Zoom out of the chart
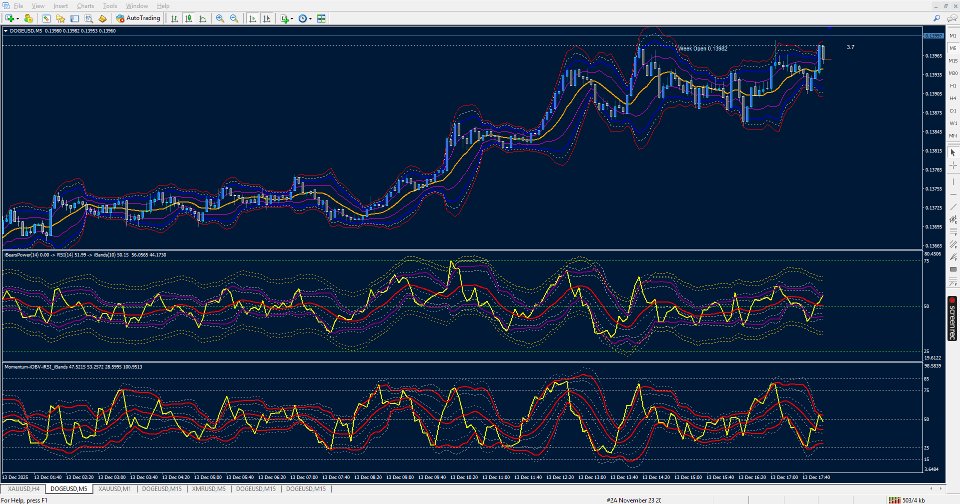 click(x=234, y=18)
